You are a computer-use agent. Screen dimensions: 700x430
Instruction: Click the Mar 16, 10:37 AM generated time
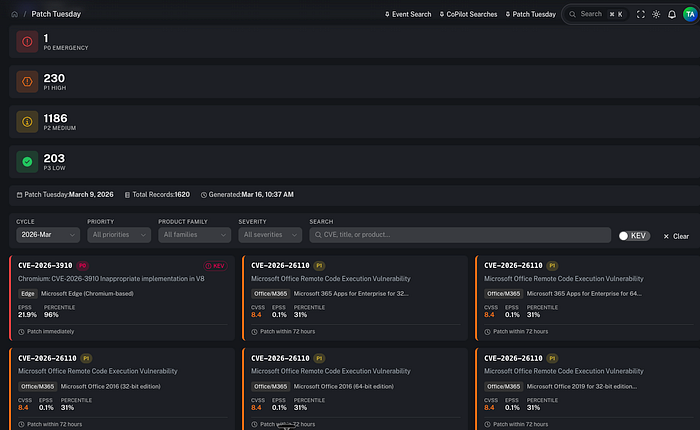click(267, 195)
